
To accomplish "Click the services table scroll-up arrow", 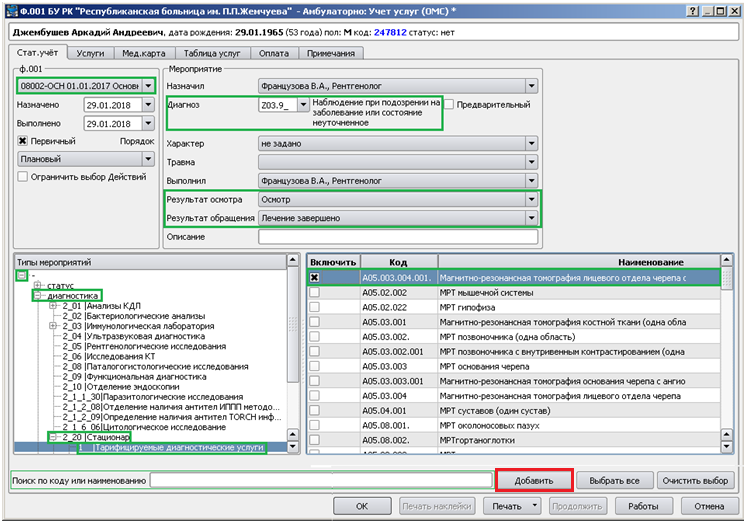I will point(726,260).
